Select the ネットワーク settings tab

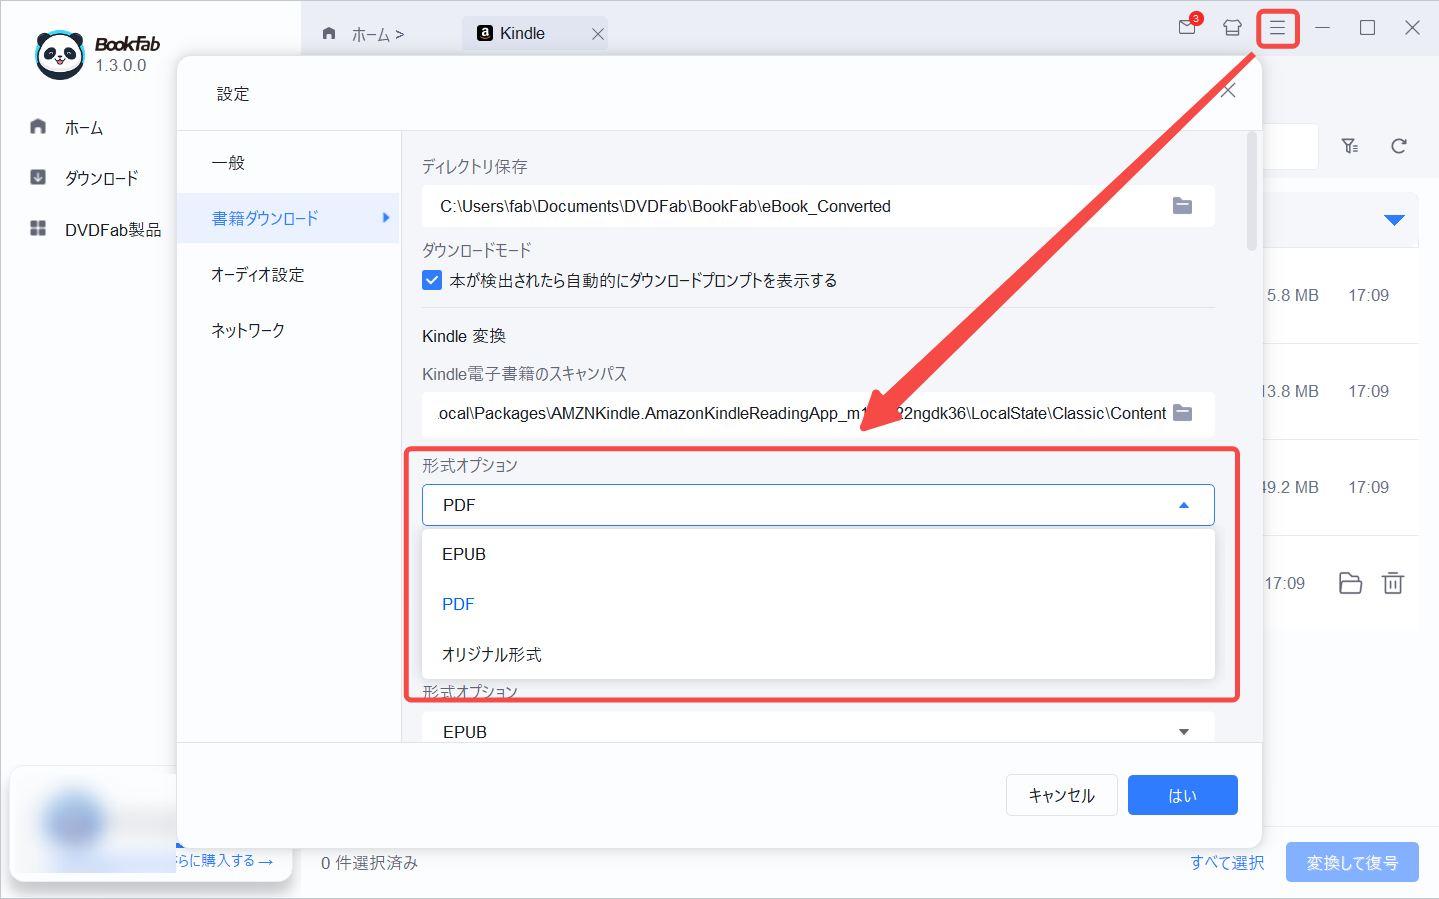pos(288,330)
